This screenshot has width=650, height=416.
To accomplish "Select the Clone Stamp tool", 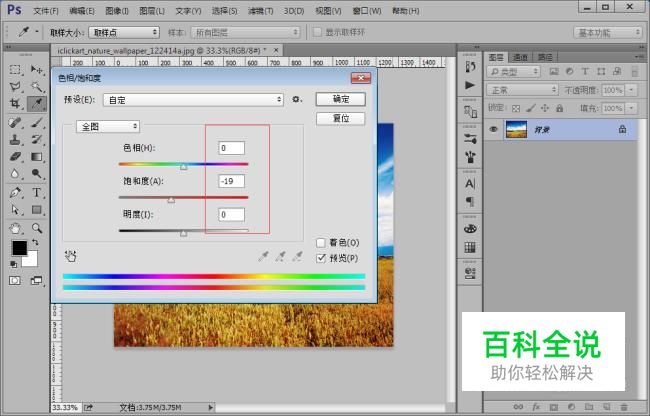I will [x=15, y=140].
